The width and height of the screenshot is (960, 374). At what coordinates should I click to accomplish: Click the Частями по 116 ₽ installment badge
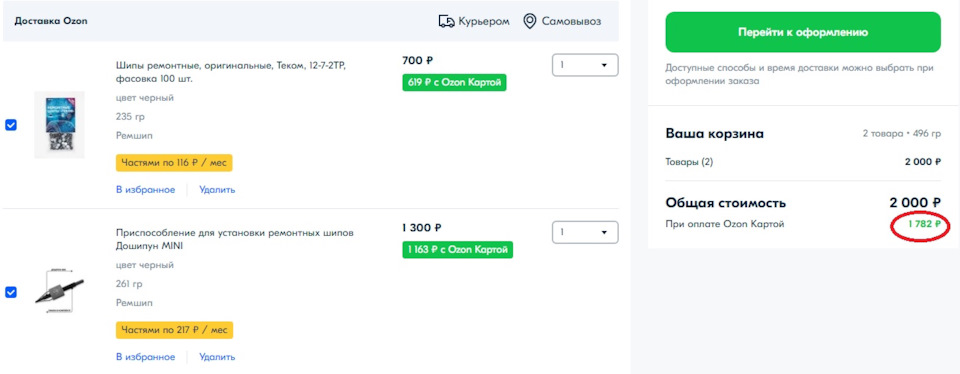174,163
